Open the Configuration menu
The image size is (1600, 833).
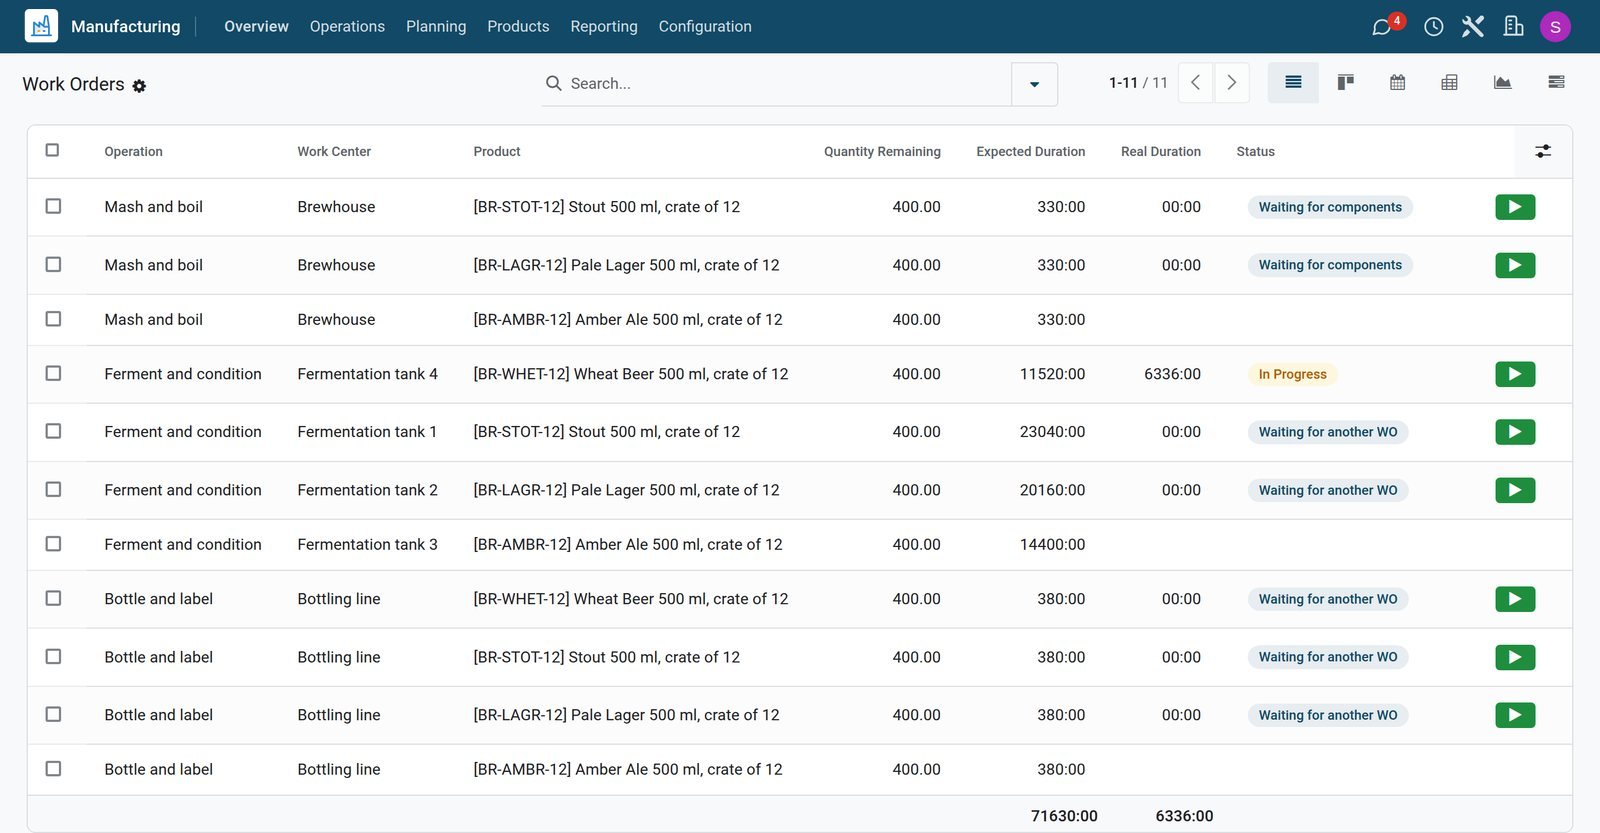click(x=705, y=27)
